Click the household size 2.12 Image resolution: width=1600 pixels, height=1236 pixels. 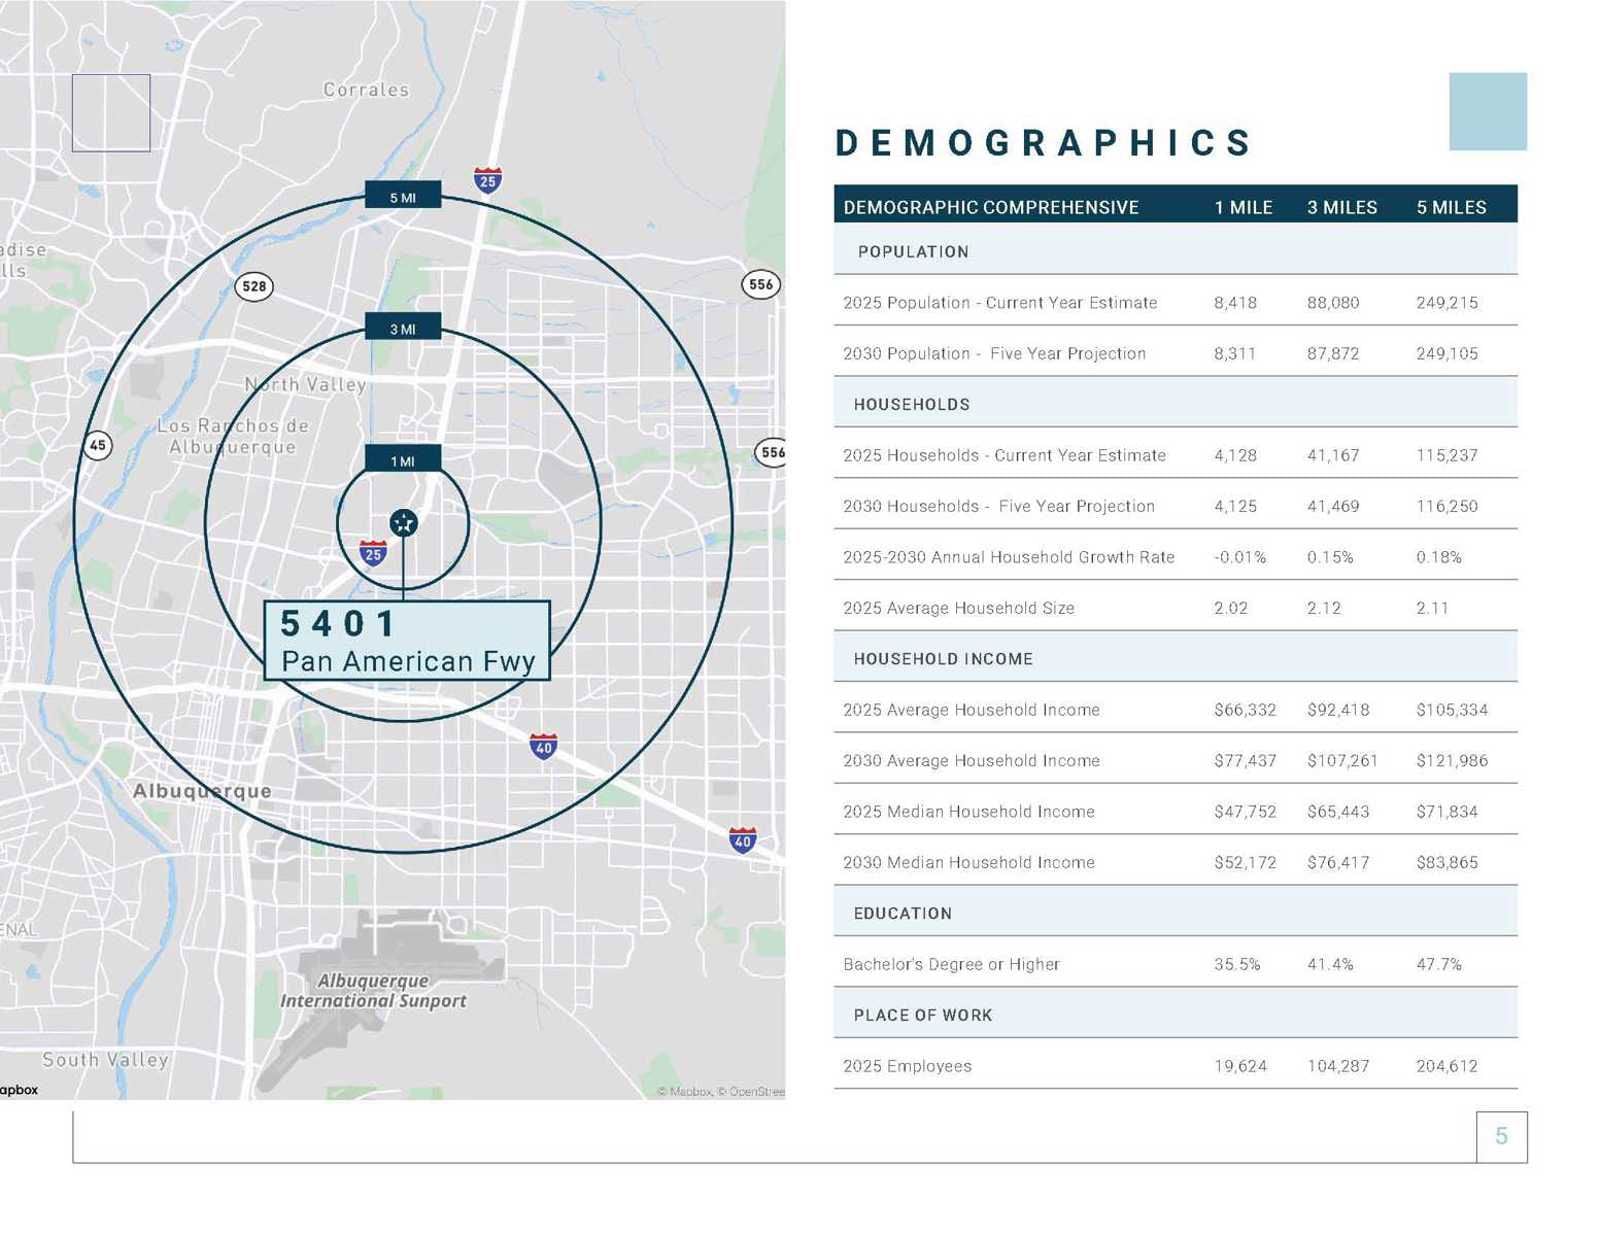click(1324, 608)
